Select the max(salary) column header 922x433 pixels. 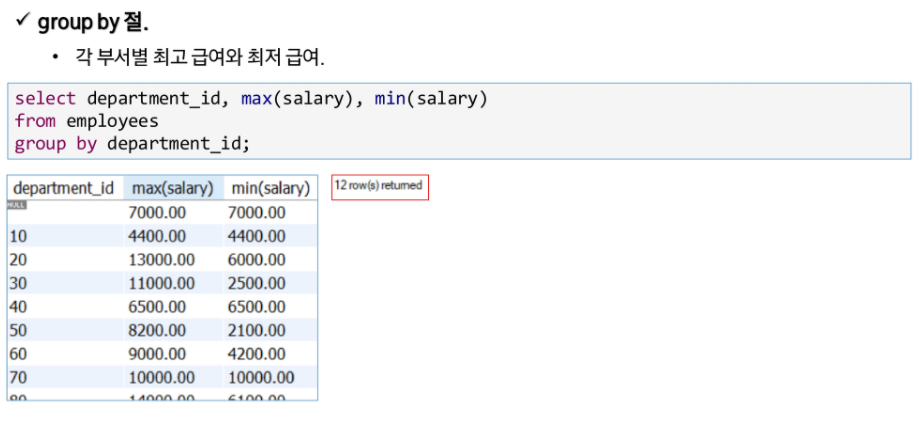click(173, 188)
